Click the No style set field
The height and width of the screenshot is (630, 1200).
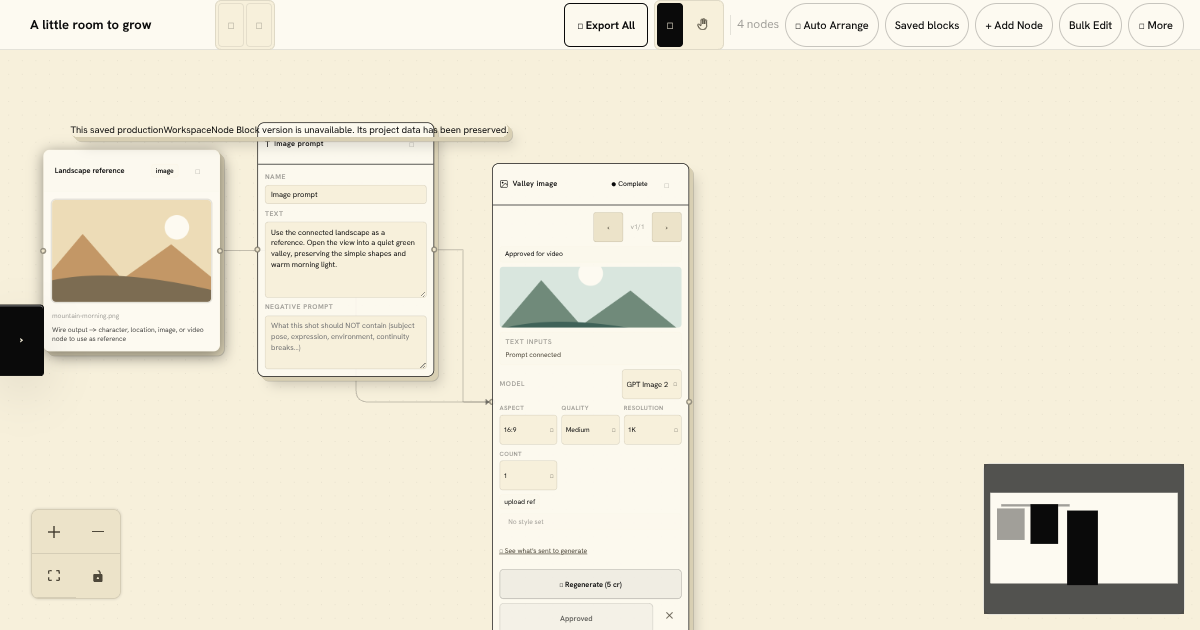(590, 522)
